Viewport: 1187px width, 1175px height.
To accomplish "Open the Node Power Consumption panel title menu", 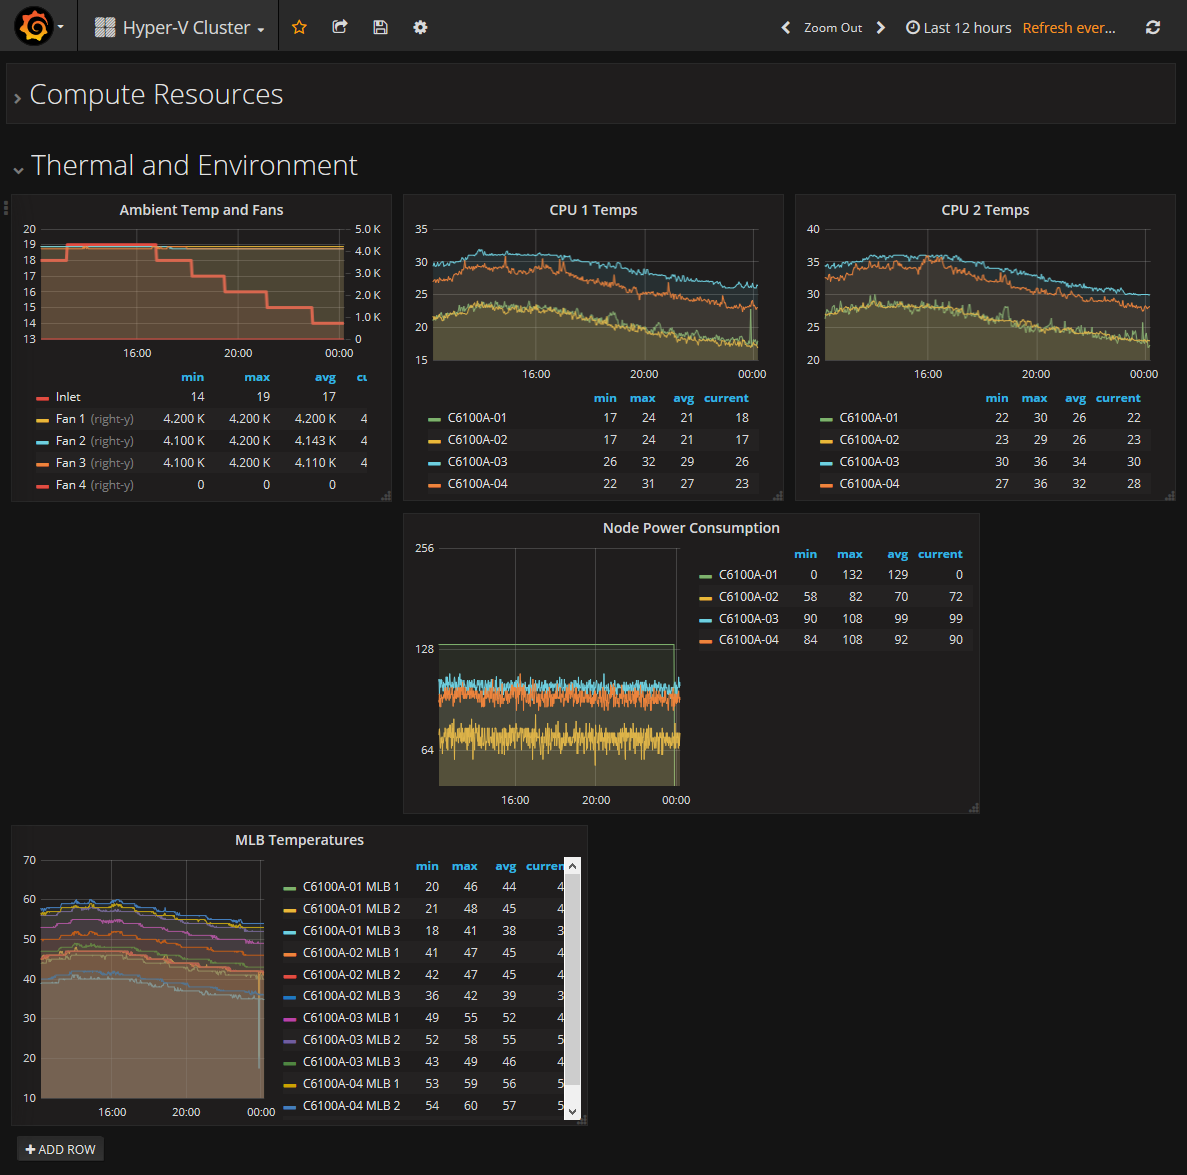I will (690, 528).
